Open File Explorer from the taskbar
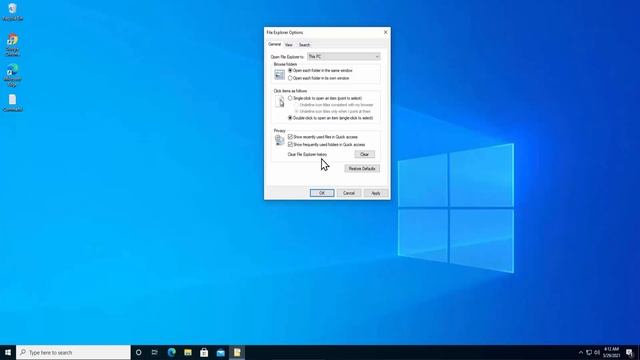The image size is (640, 360). coord(188,352)
